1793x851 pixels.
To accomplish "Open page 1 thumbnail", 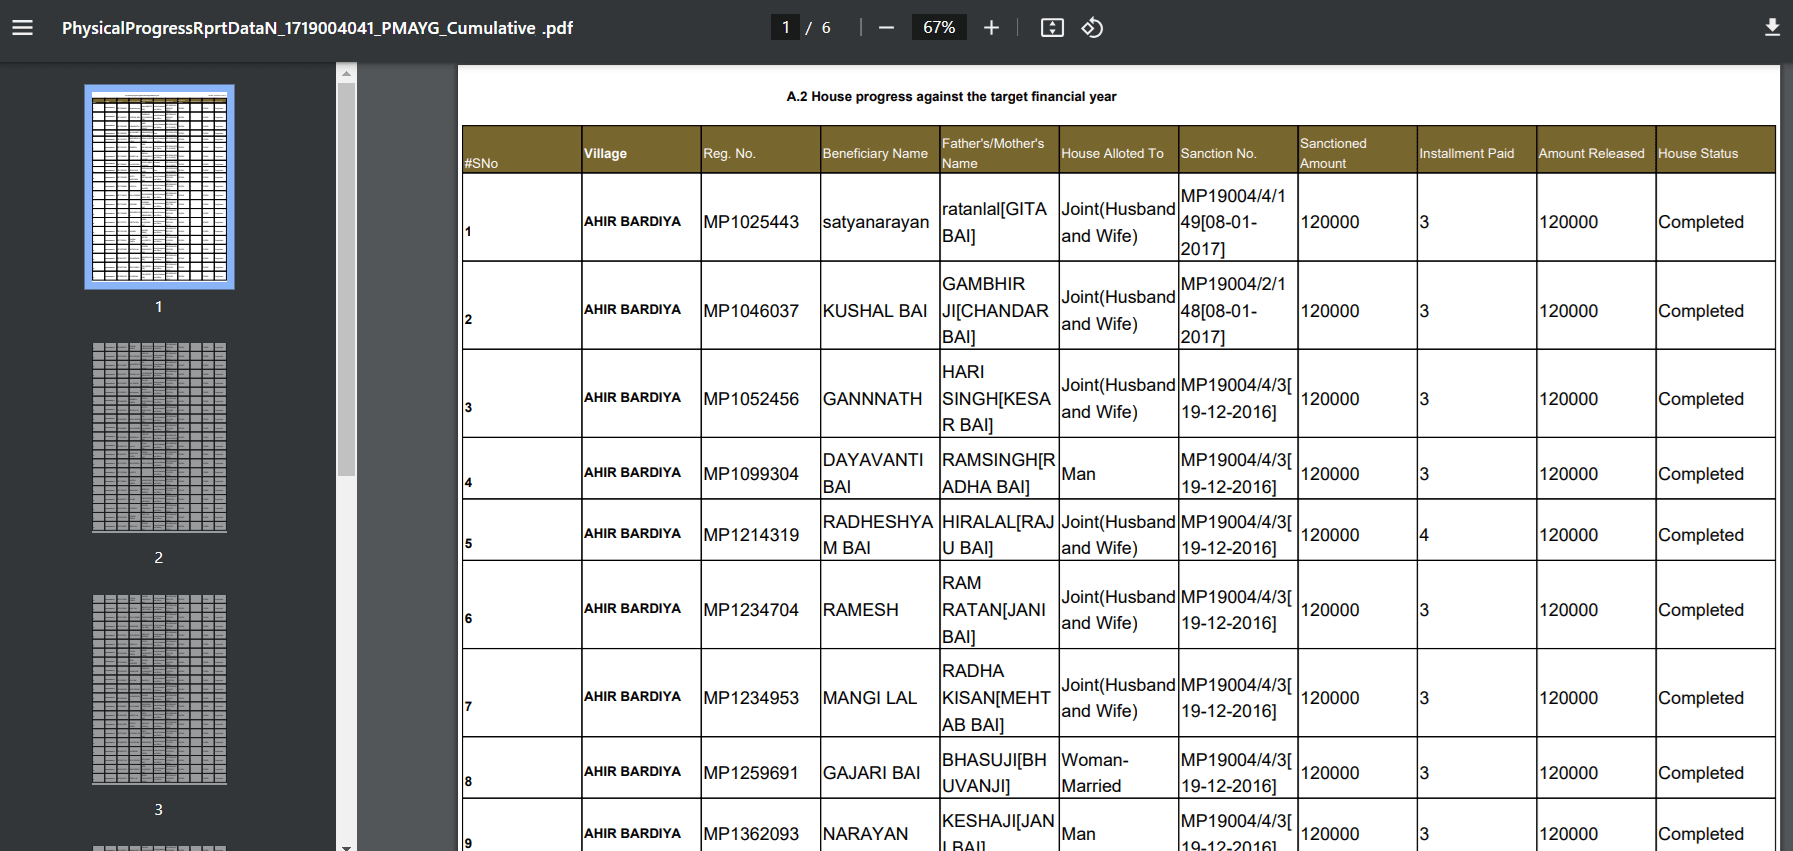I will (159, 187).
